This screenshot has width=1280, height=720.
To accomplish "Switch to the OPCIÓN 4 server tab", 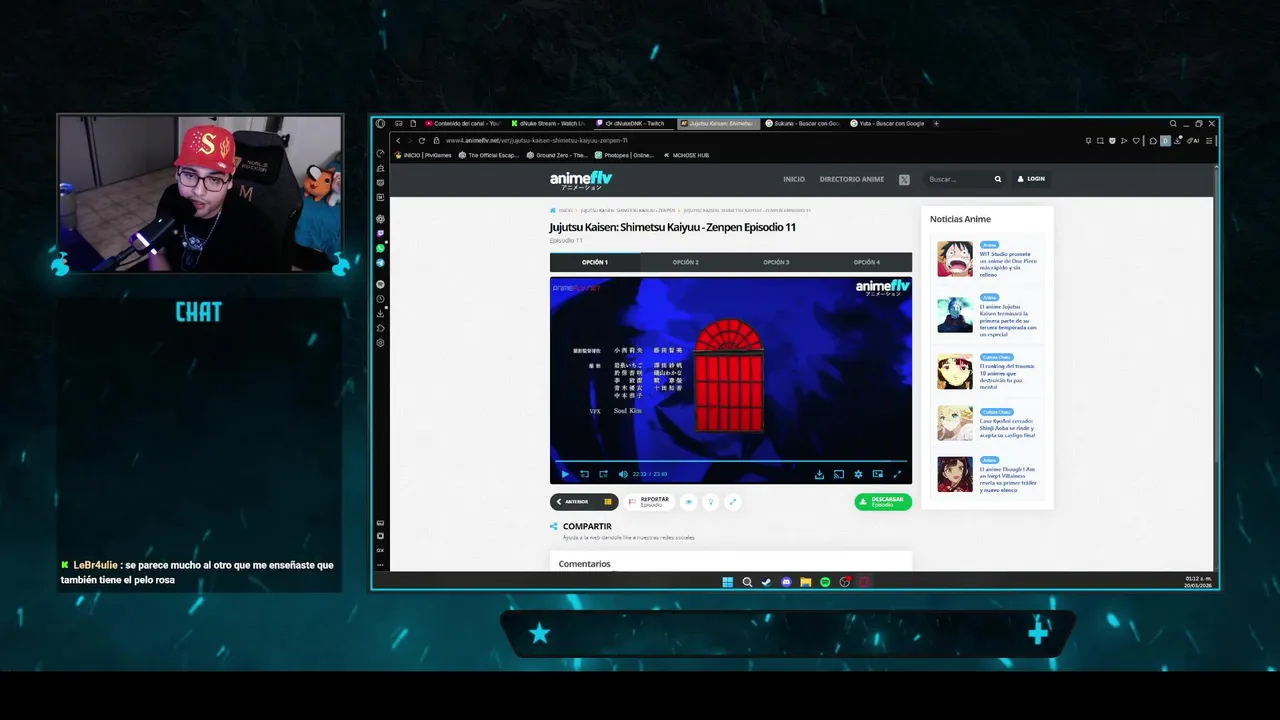I will click(867, 262).
